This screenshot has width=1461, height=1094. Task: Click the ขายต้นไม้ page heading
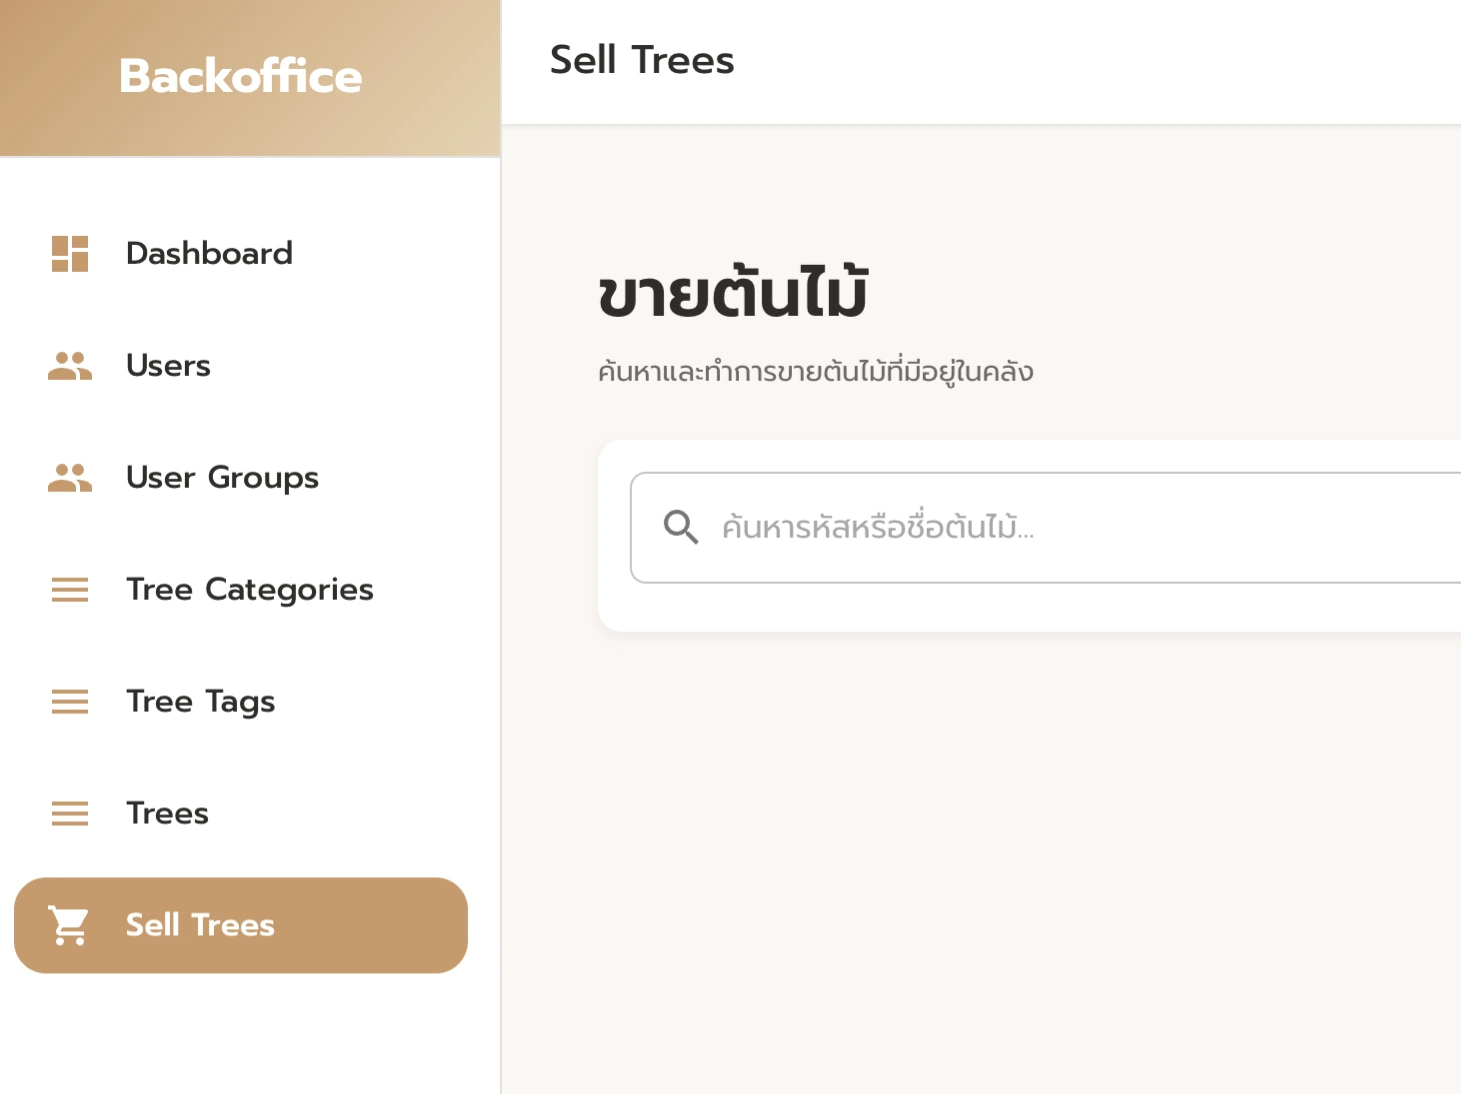[x=733, y=295]
